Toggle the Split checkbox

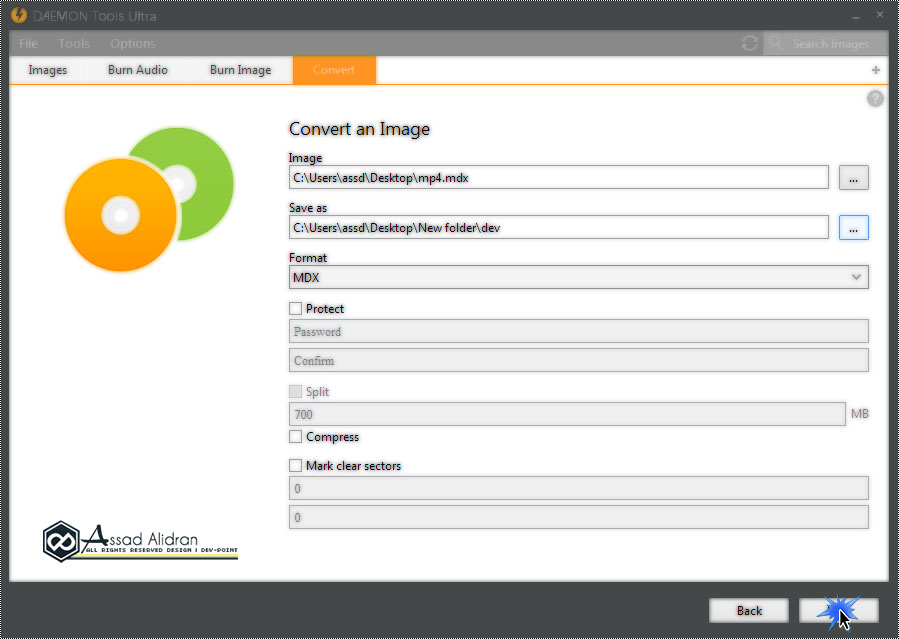[x=295, y=391]
